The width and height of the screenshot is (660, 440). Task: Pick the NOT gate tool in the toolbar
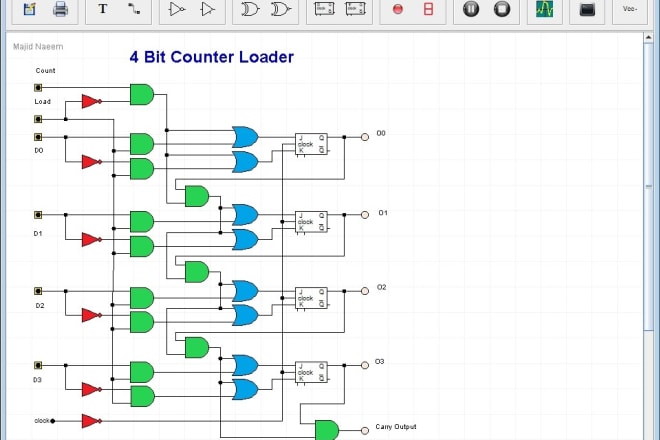(177, 9)
